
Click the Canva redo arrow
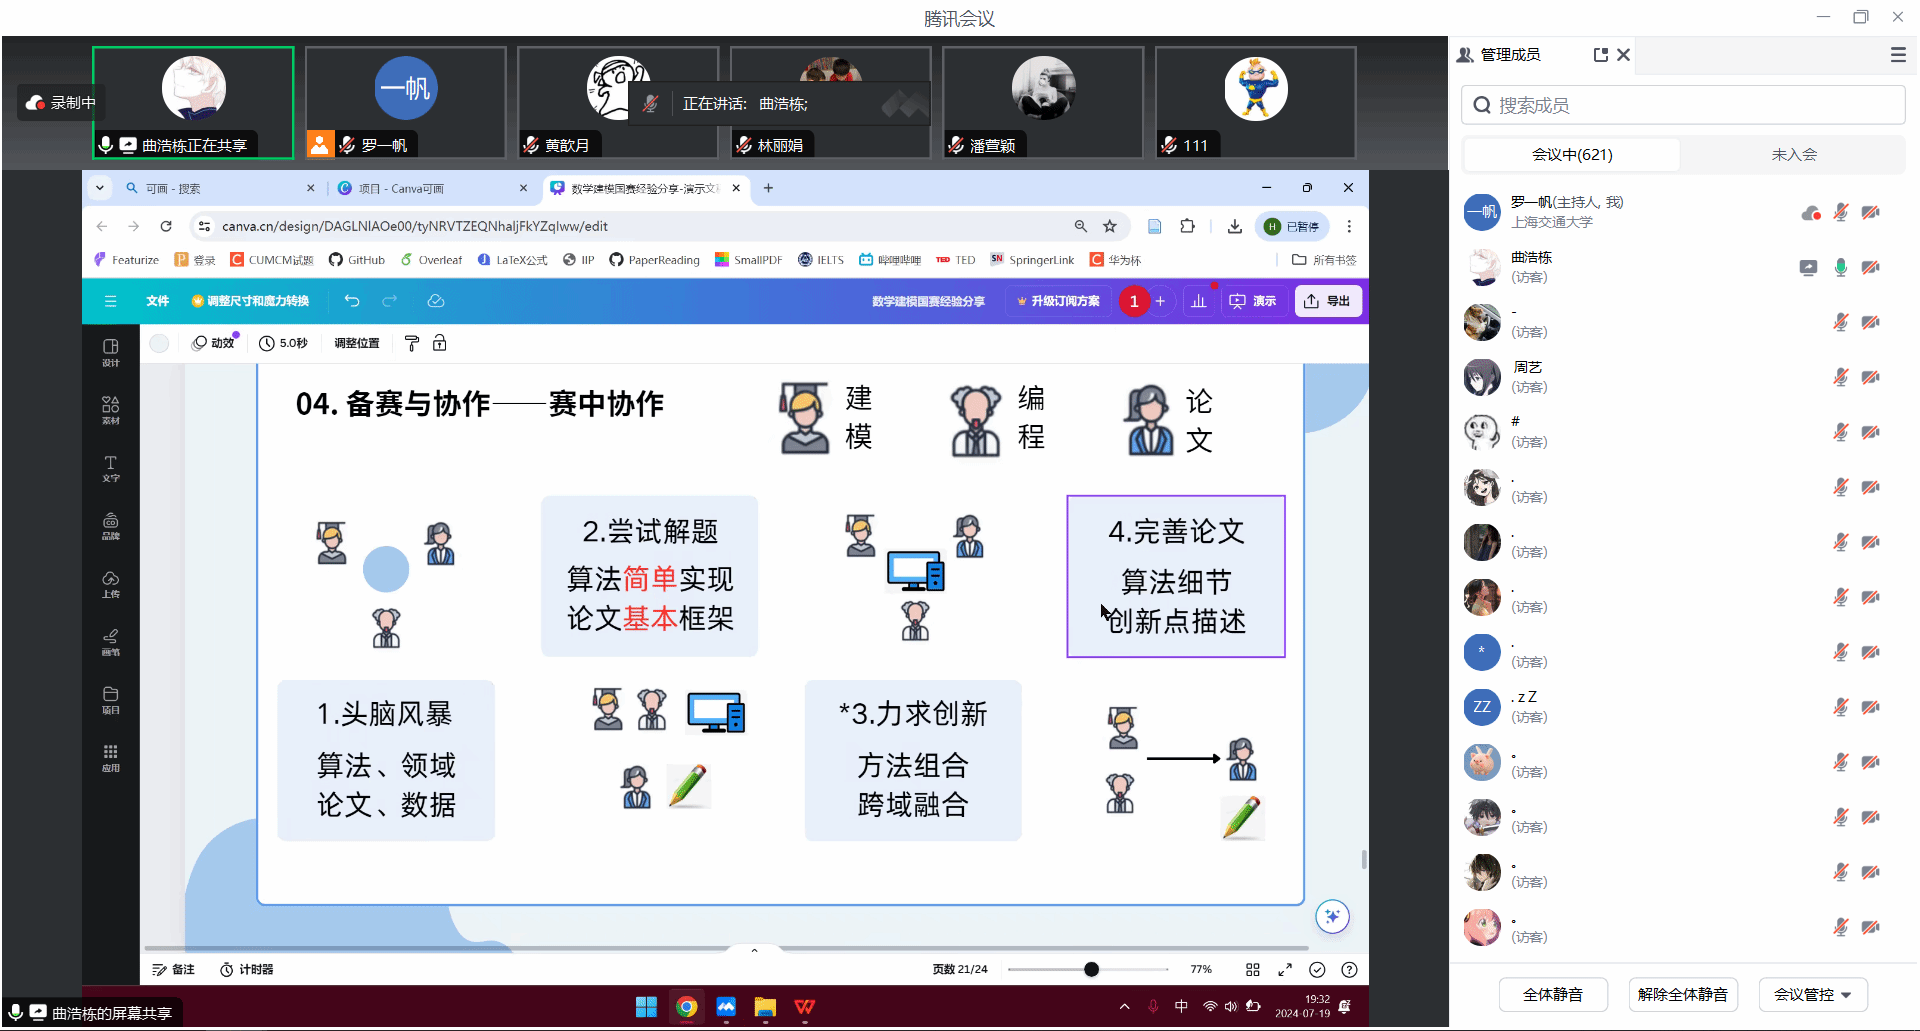click(390, 301)
